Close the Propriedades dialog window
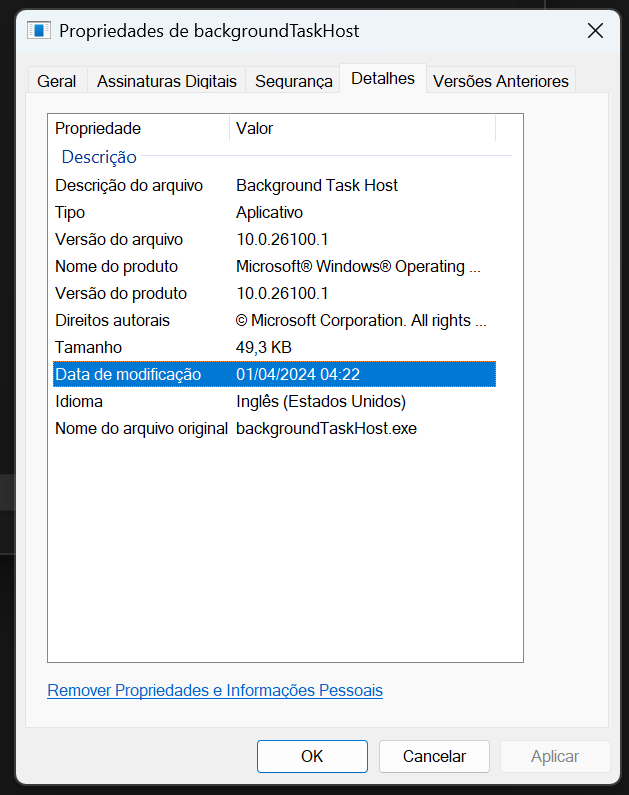The image size is (629, 795). point(595,31)
